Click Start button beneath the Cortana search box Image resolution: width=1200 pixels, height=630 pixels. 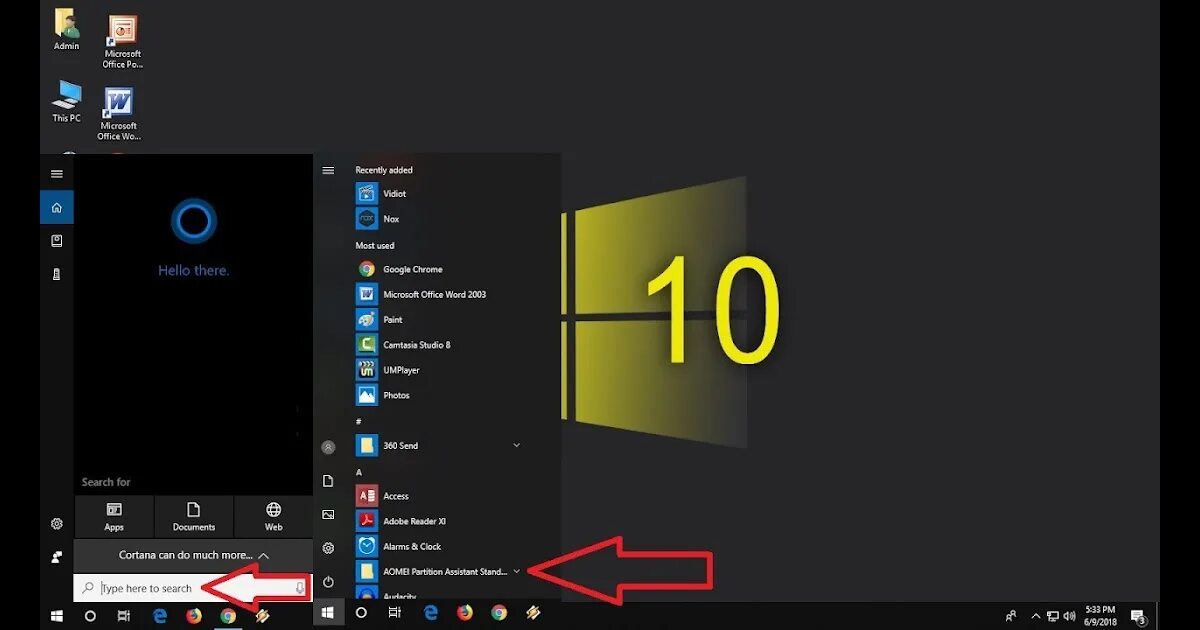(57, 616)
